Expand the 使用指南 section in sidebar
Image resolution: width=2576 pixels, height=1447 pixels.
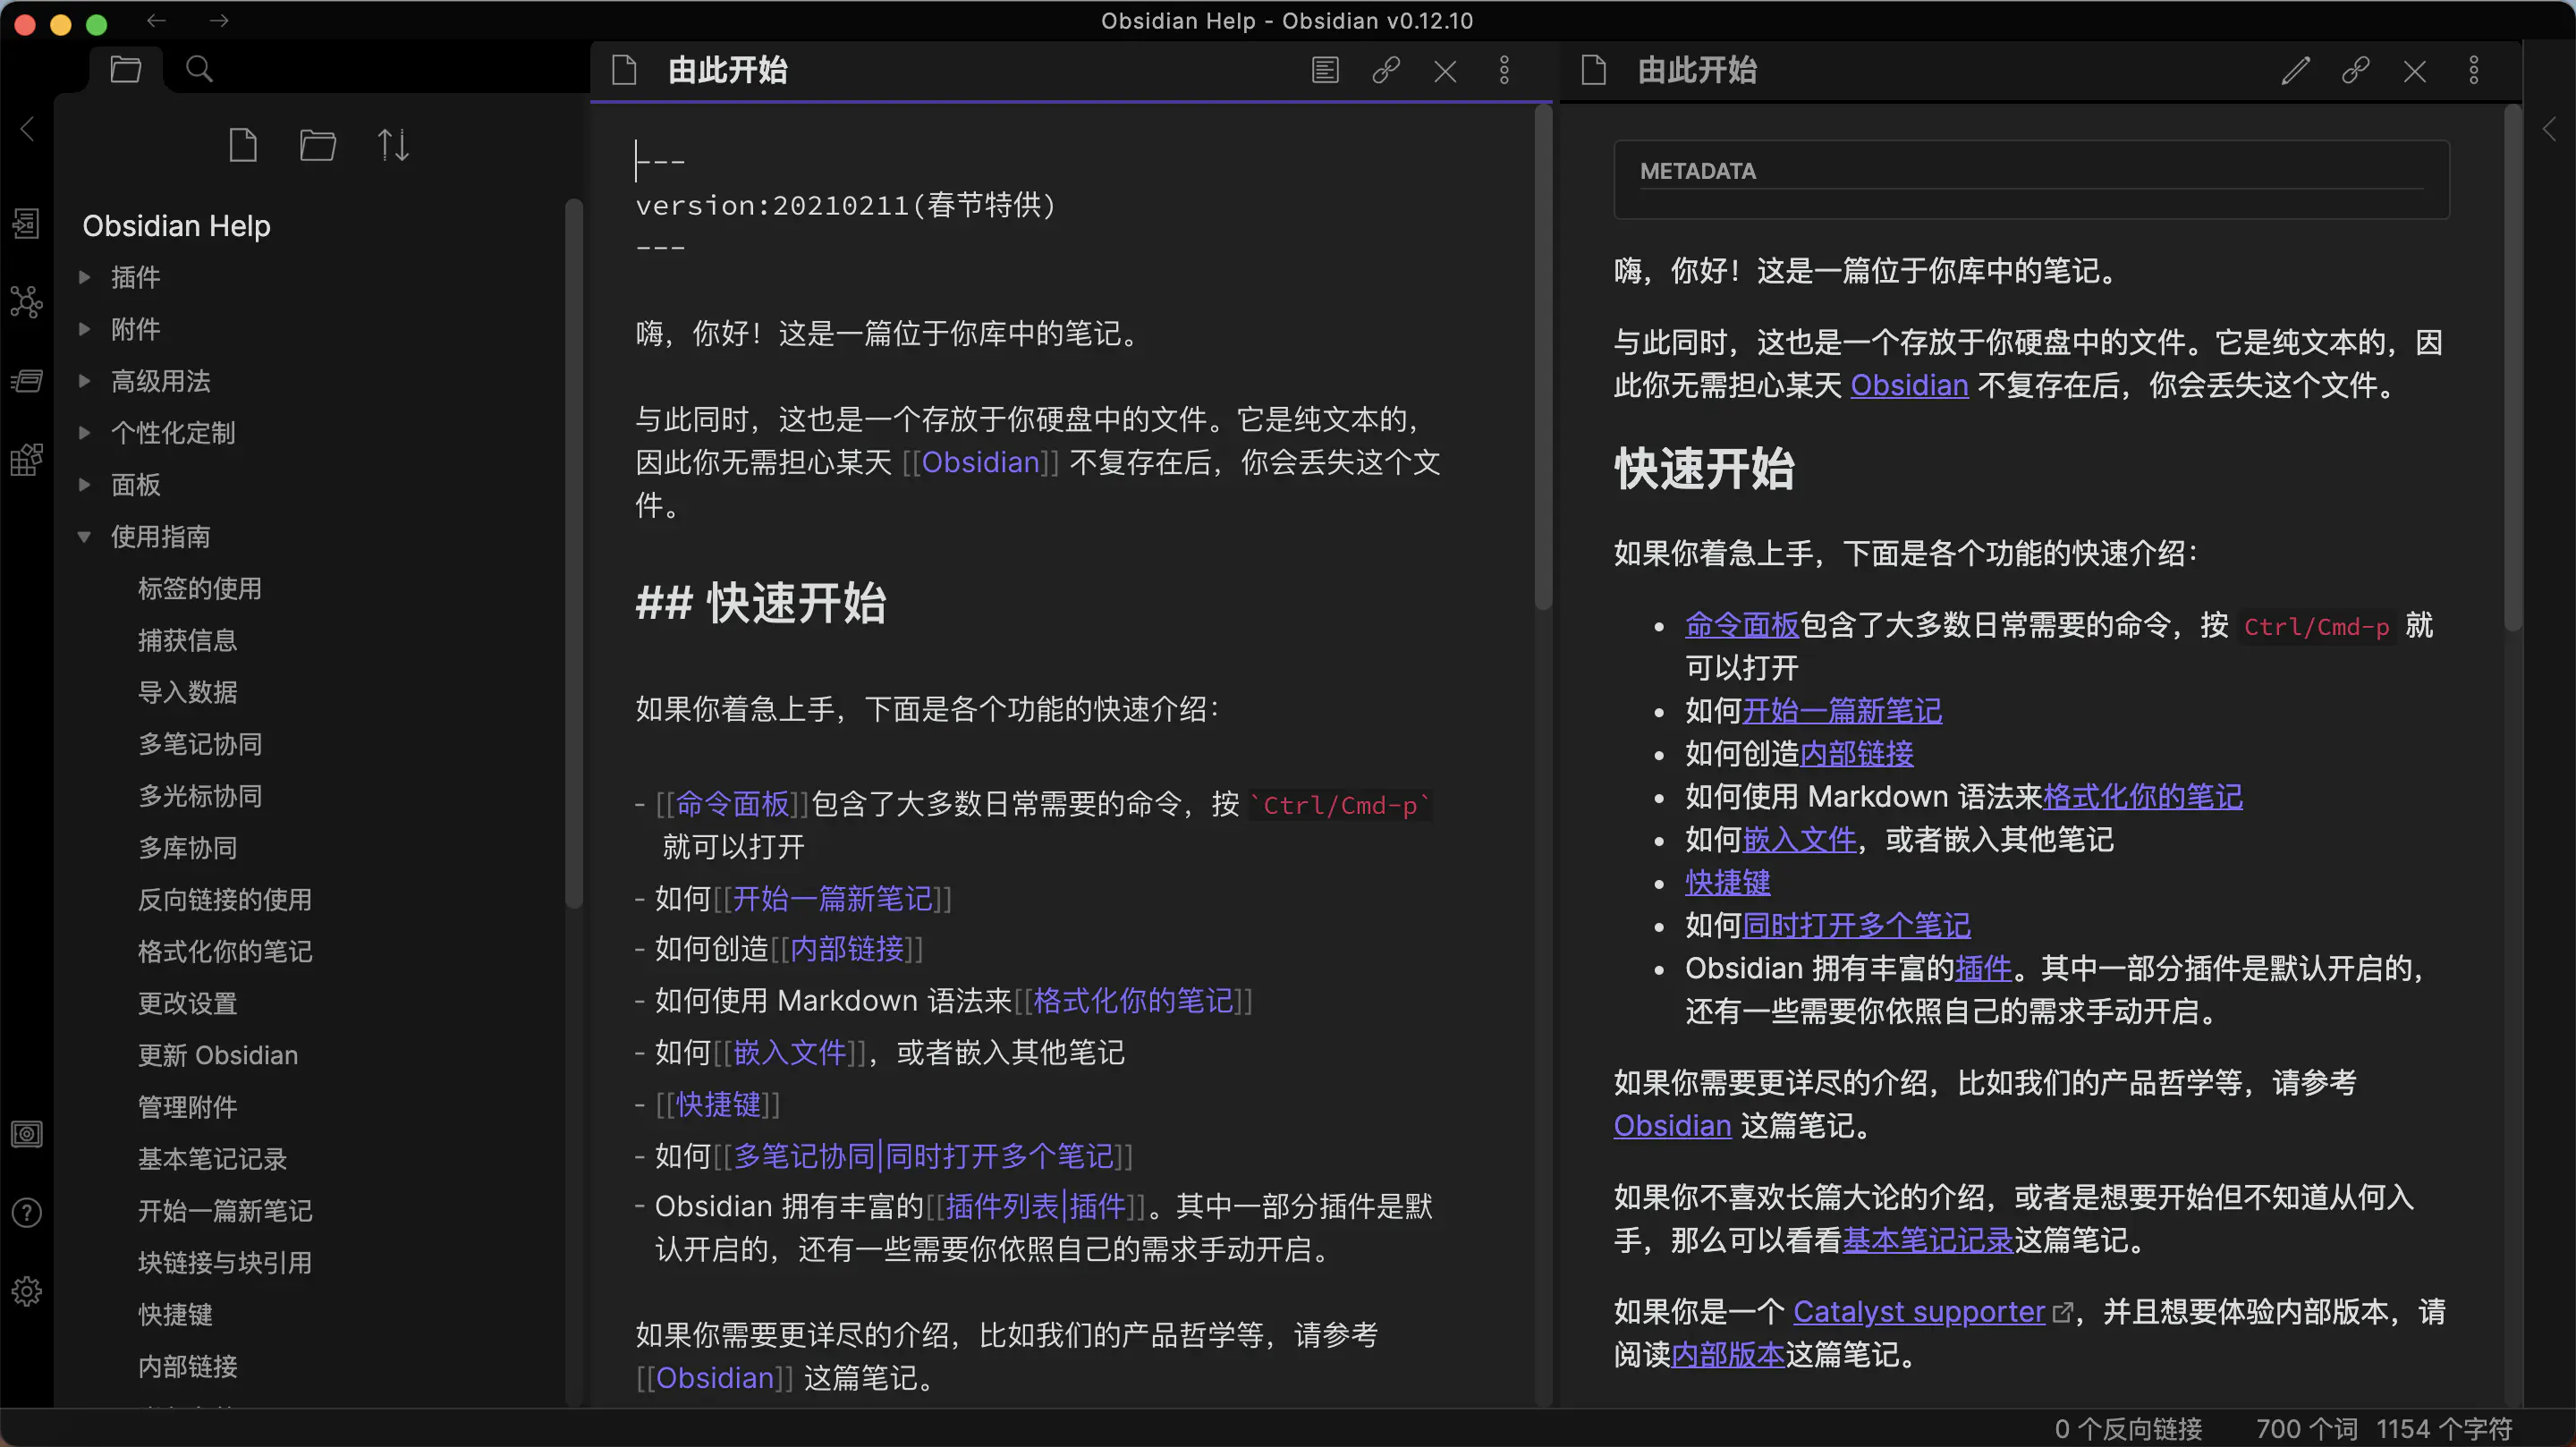tap(83, 536)
